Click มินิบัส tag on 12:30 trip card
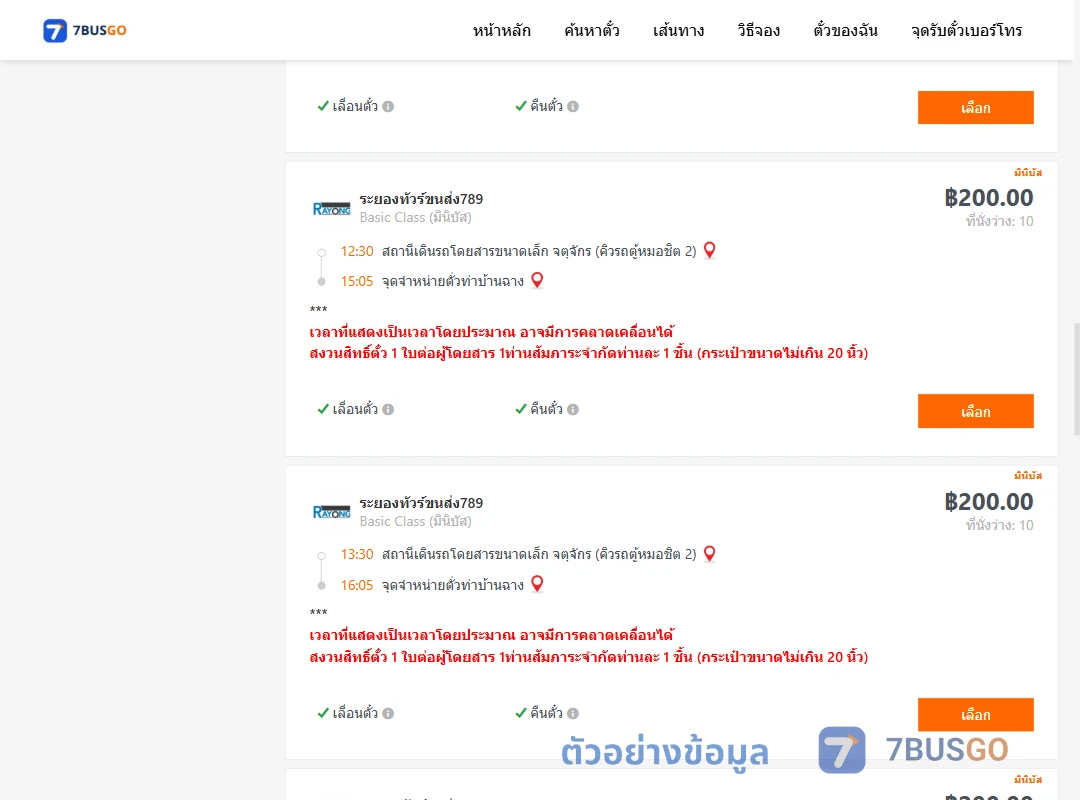 coord(1028,172)
